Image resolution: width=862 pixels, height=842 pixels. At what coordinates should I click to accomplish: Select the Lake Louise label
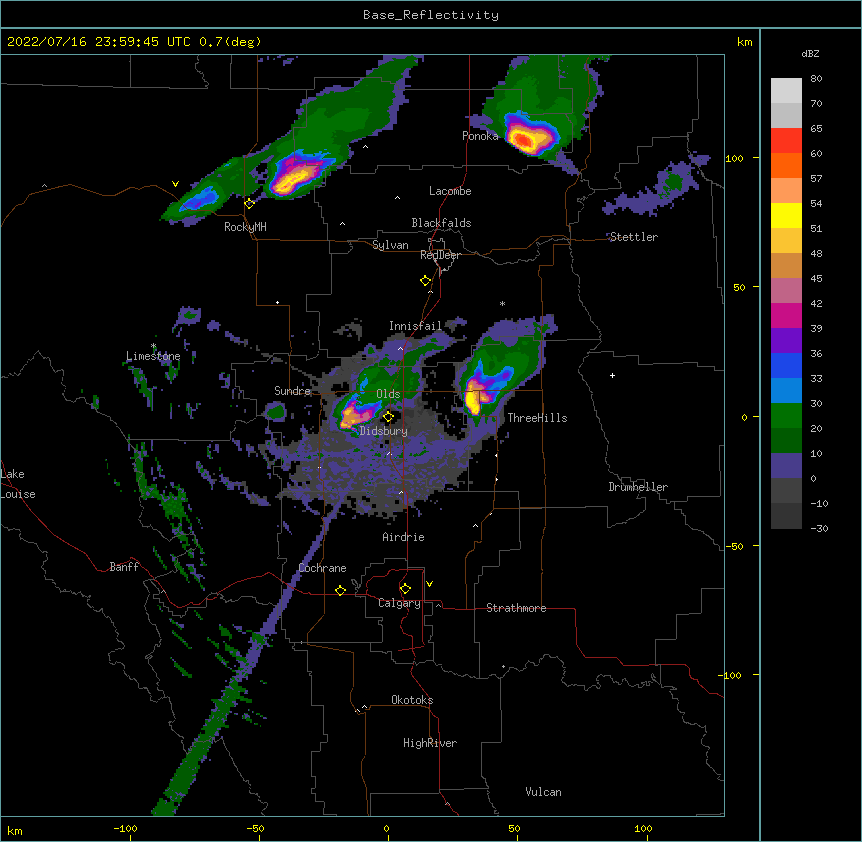(x=18, y=484)
